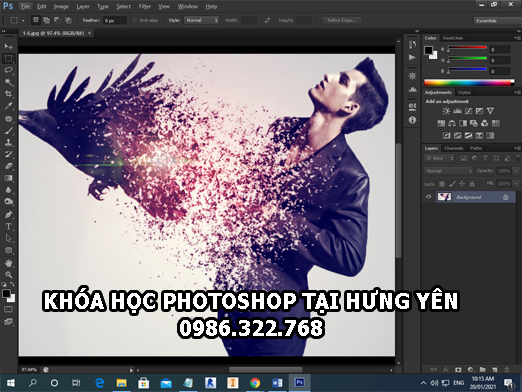Add Brightness/Contrast adjustment icon
The width and height of the screenshot is (522, 392).
(446, 111)
